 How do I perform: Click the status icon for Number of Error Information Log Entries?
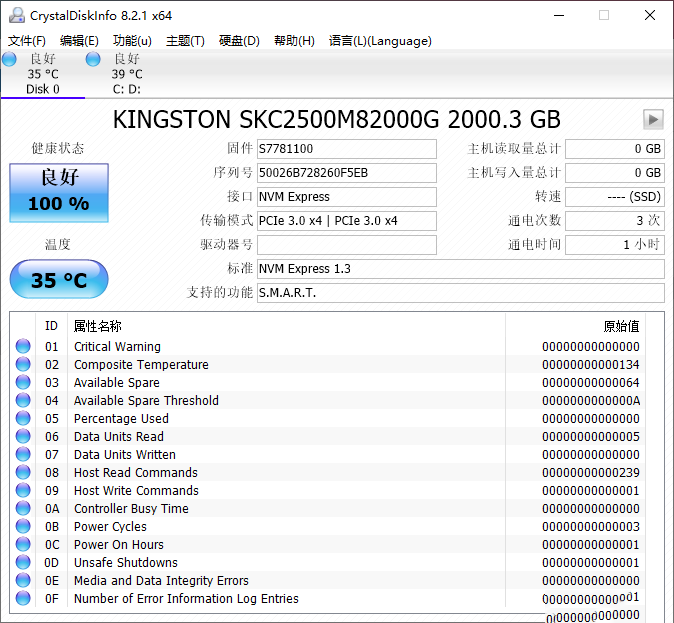click(x=23, y=598)
